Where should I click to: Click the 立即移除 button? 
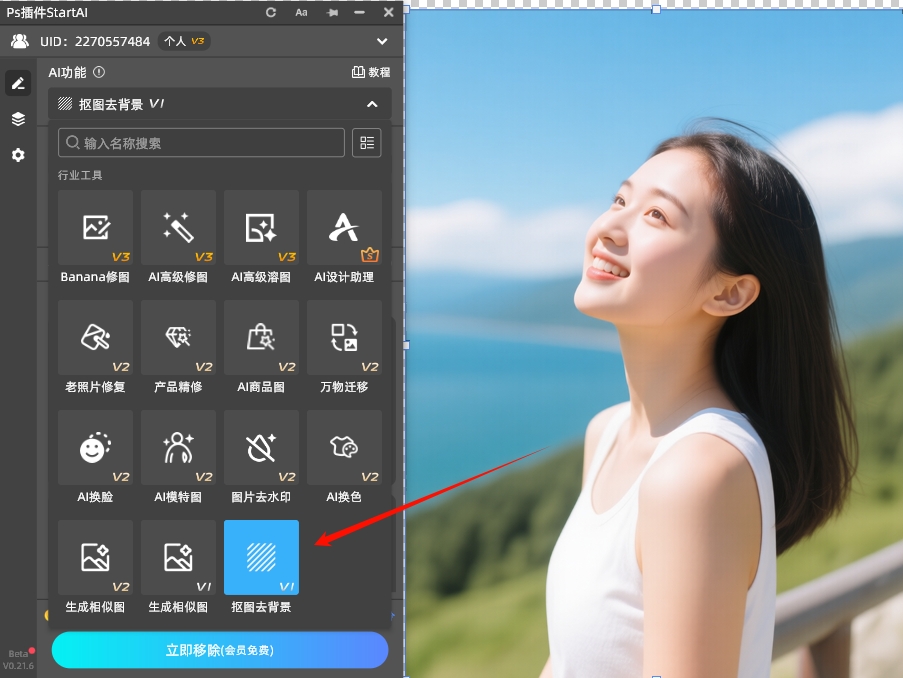pos(220,650)
